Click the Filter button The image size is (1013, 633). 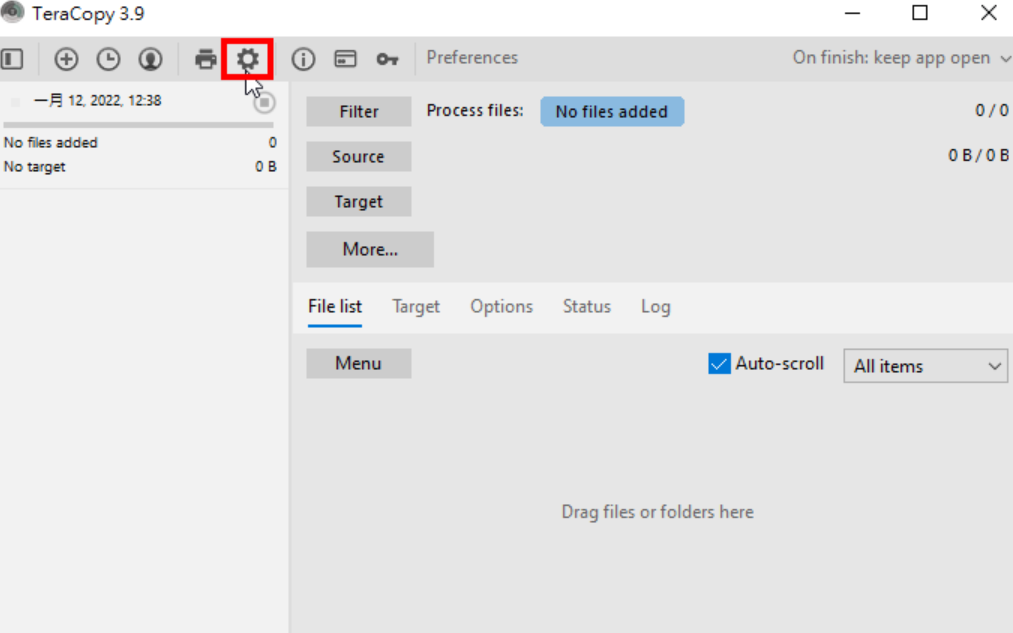(x=359, y=112)
